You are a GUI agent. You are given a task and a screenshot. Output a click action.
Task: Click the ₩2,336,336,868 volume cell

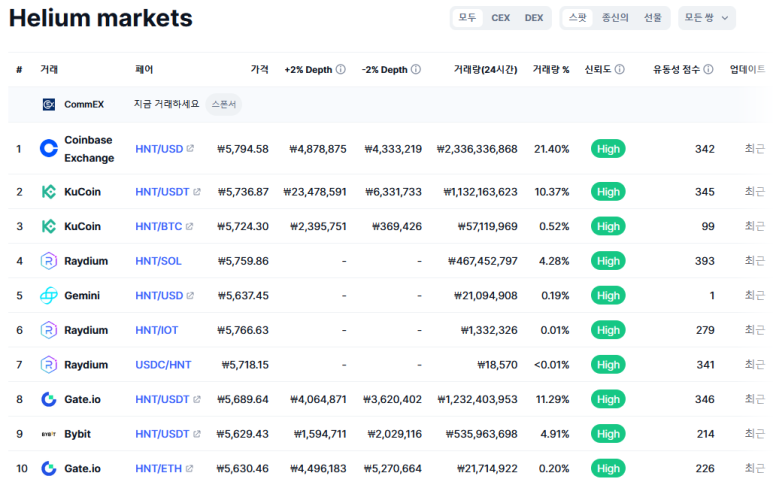pyautogui.click(x=477, y=149)
